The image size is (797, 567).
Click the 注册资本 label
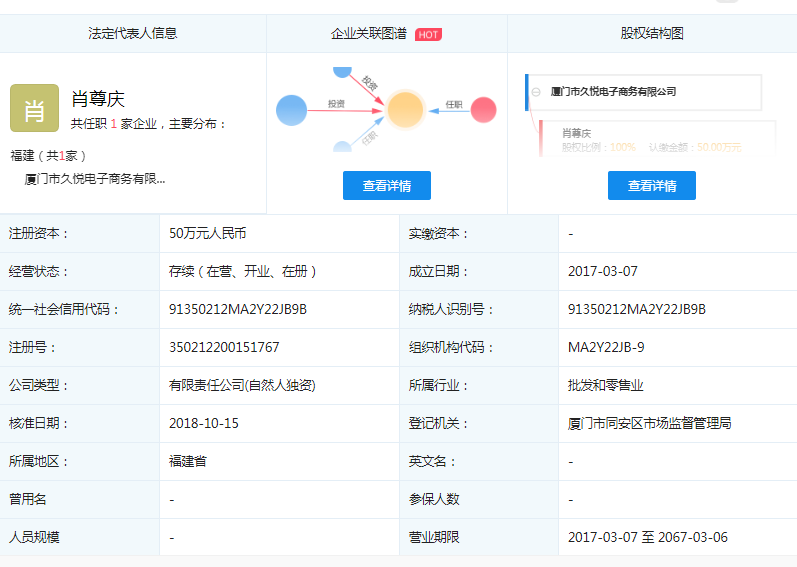tap(38, 233)
